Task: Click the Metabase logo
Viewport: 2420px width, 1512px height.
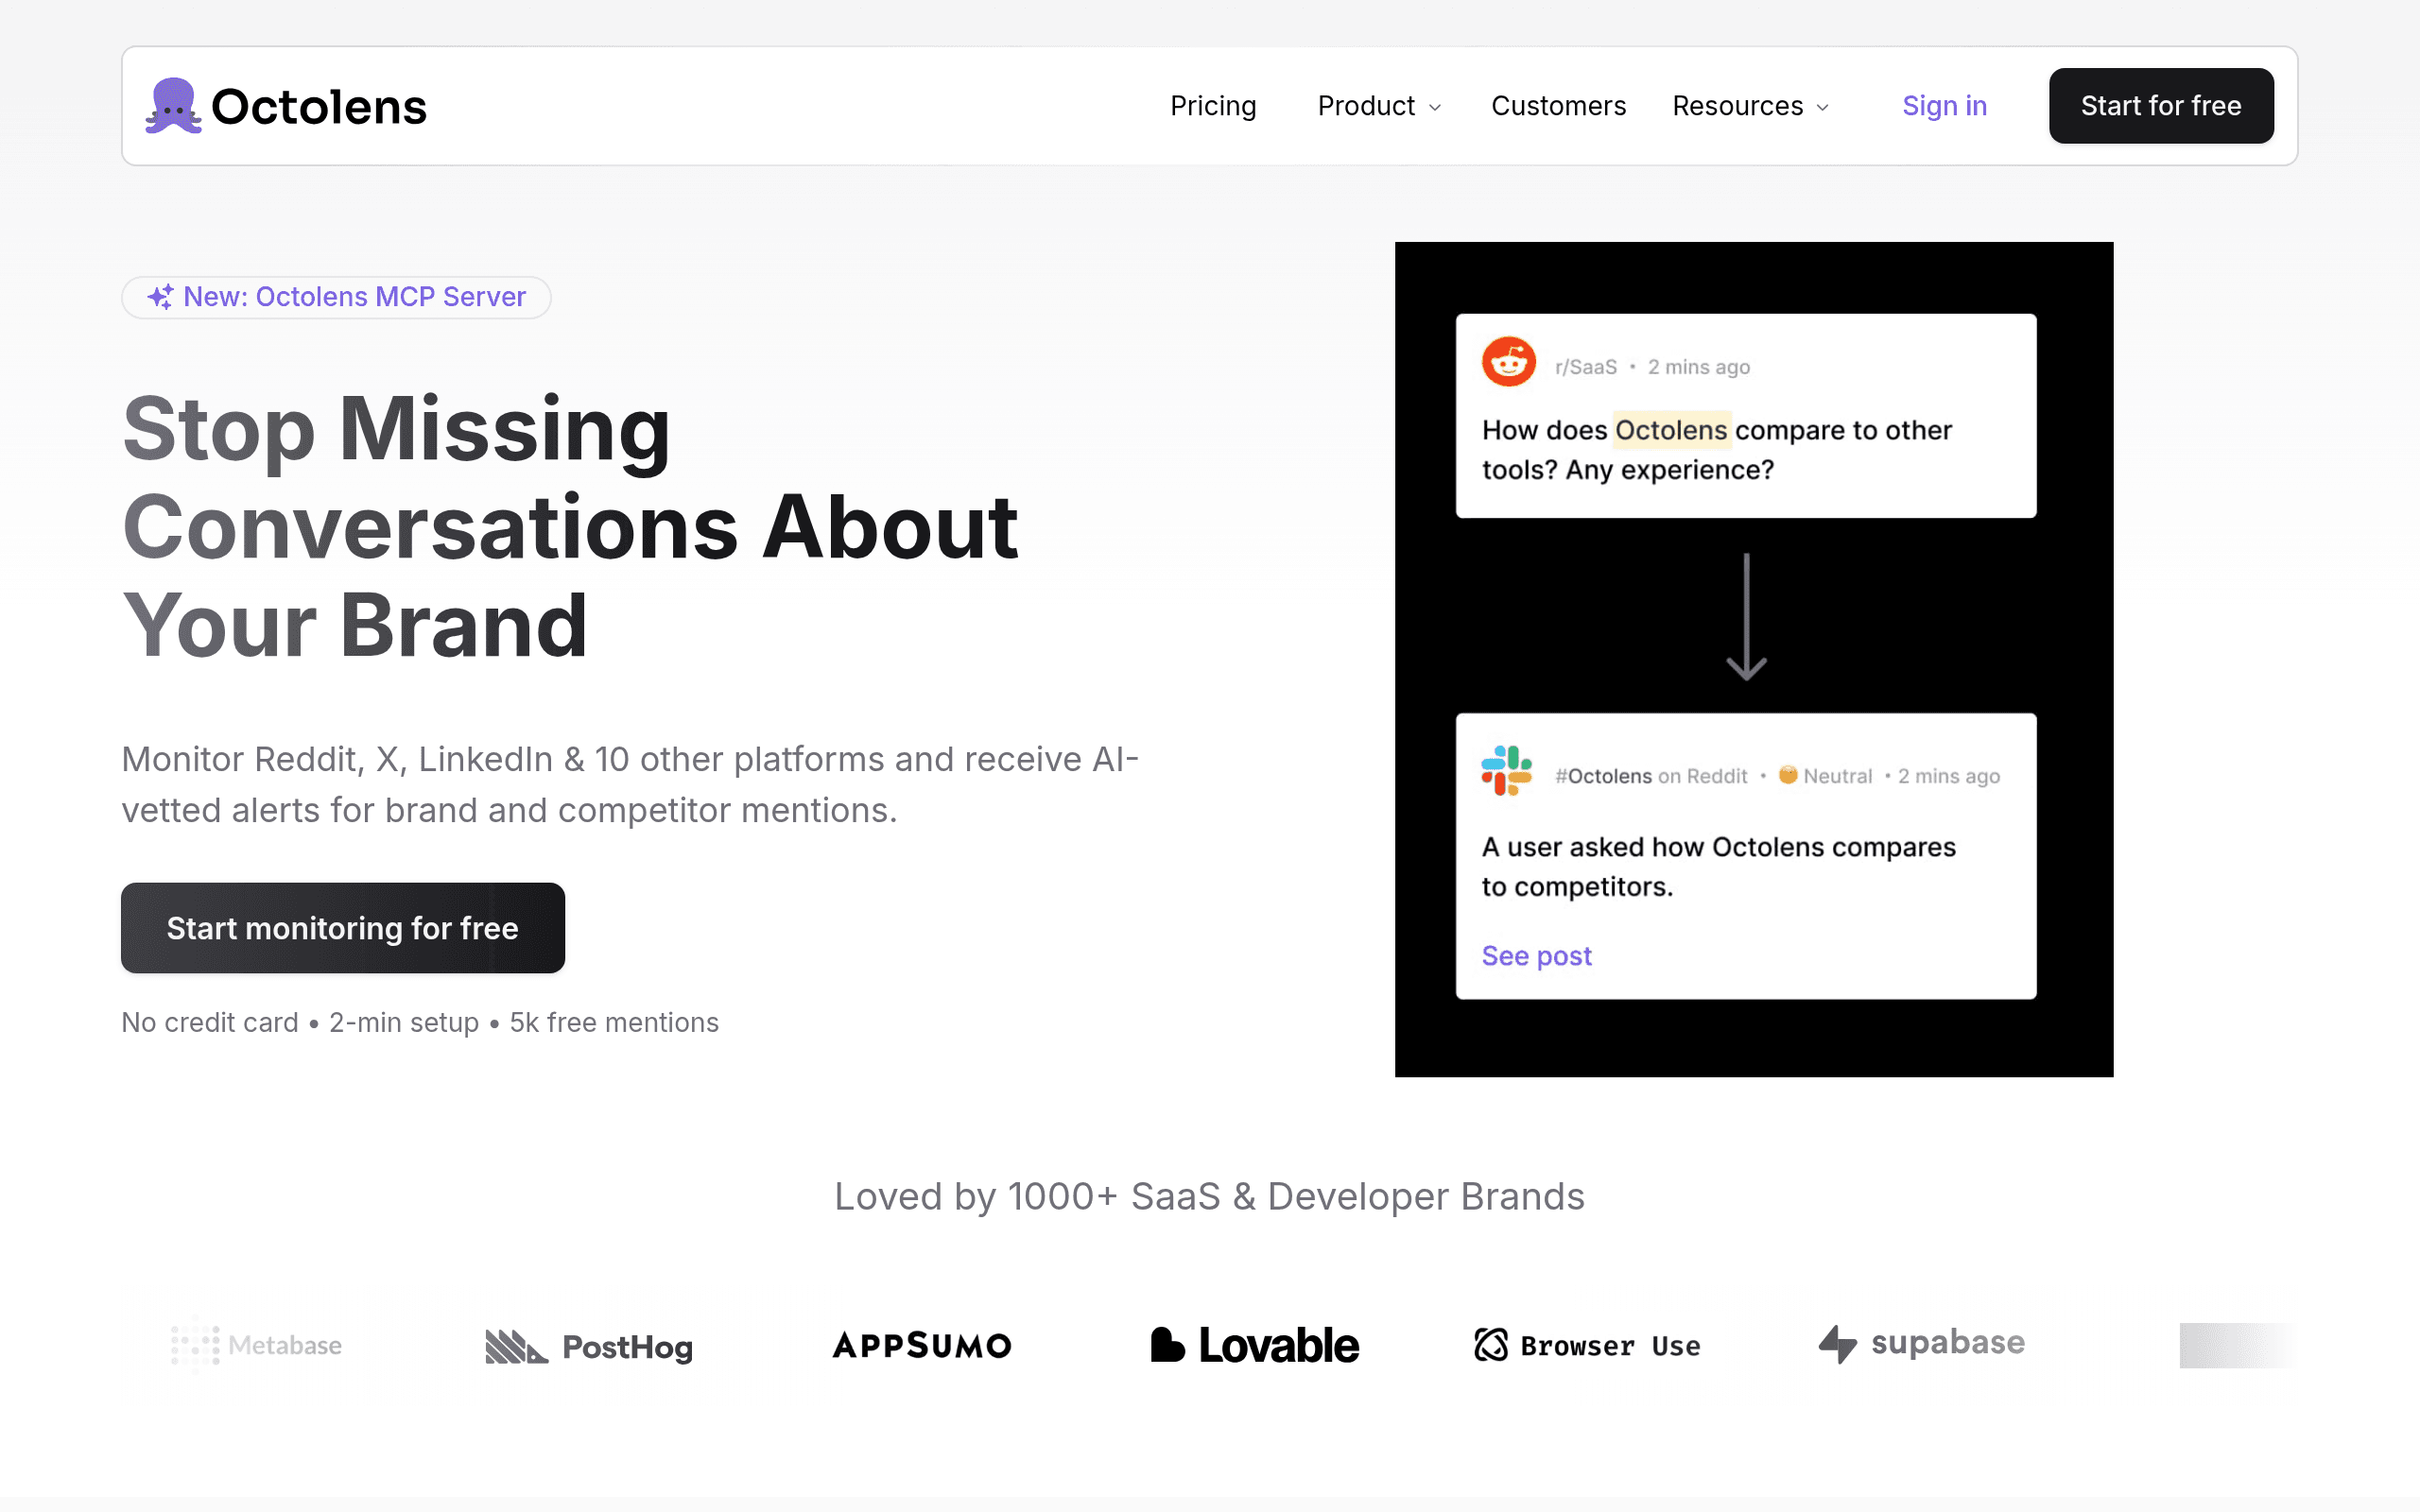Action: (256, 1345)
